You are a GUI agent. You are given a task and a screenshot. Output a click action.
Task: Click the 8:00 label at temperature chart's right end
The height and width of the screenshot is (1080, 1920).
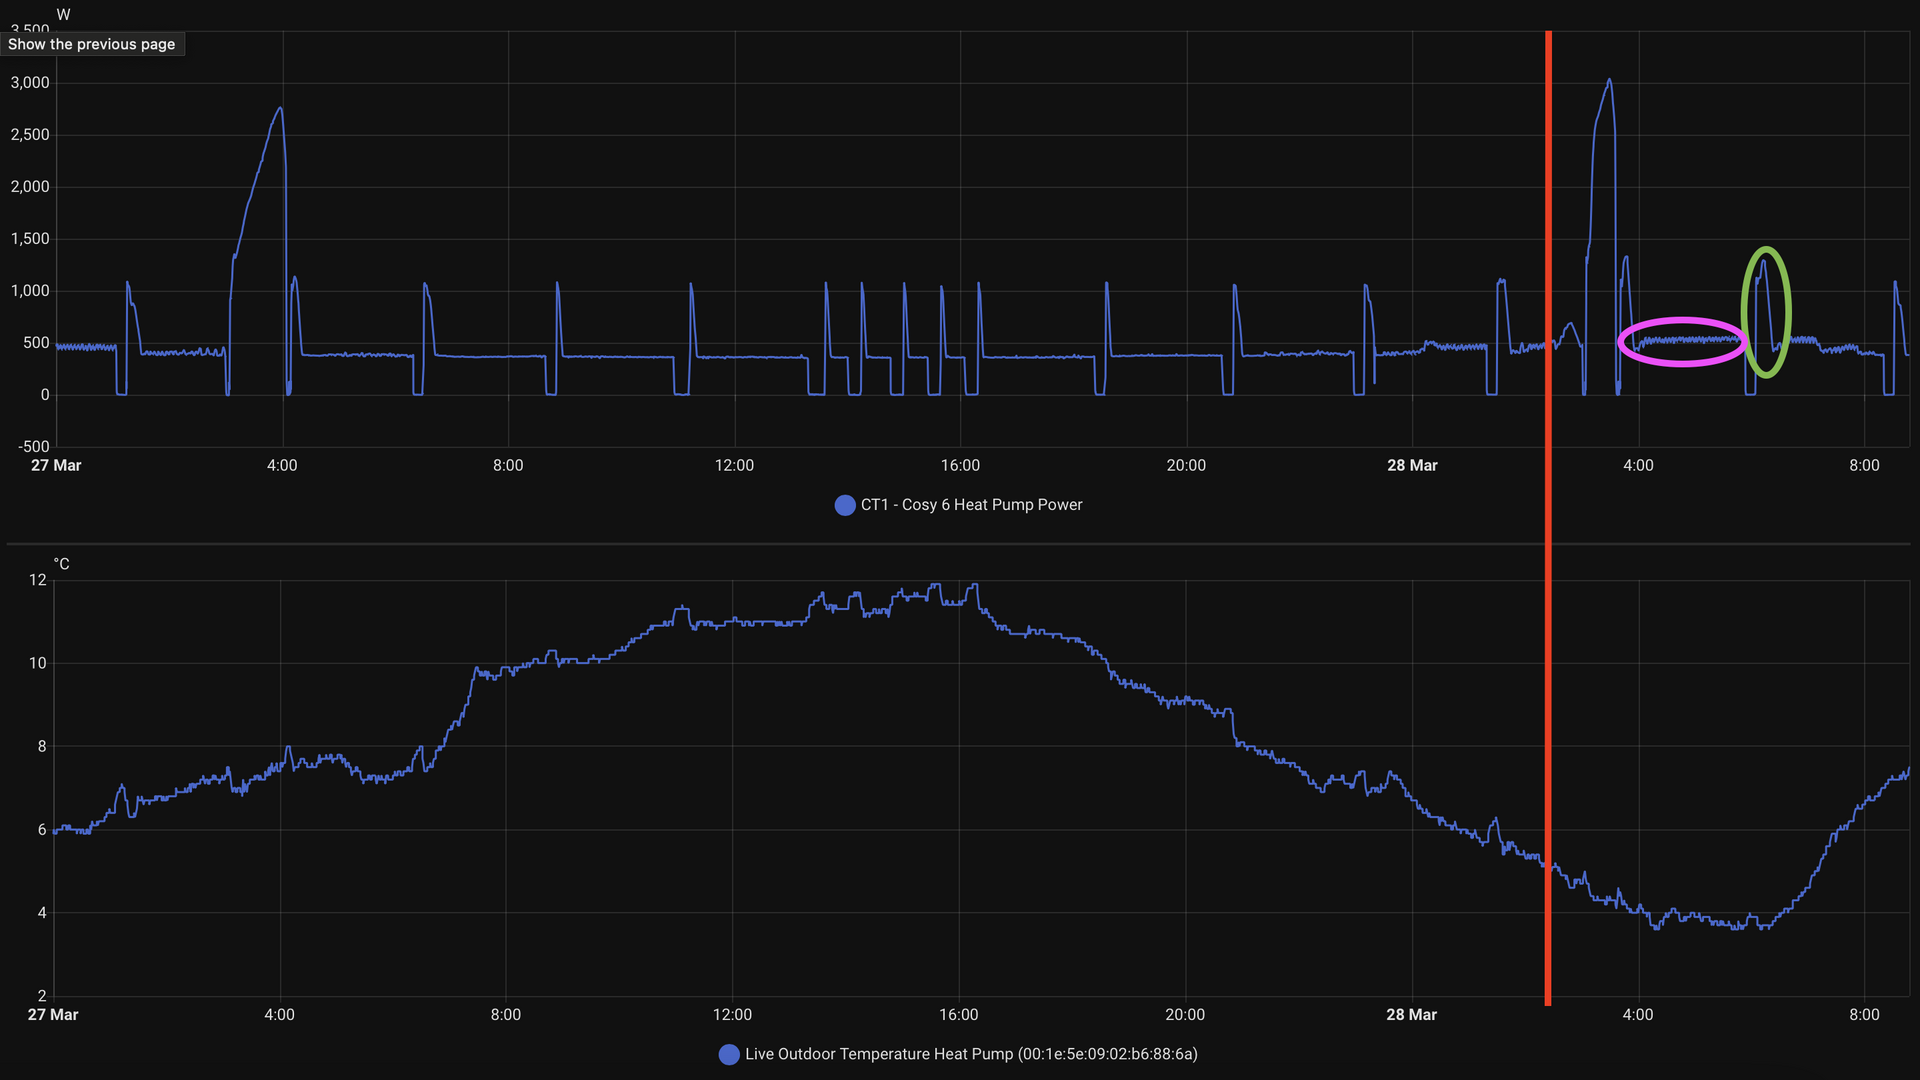pyautogui.click(x=1864, y=1014)
